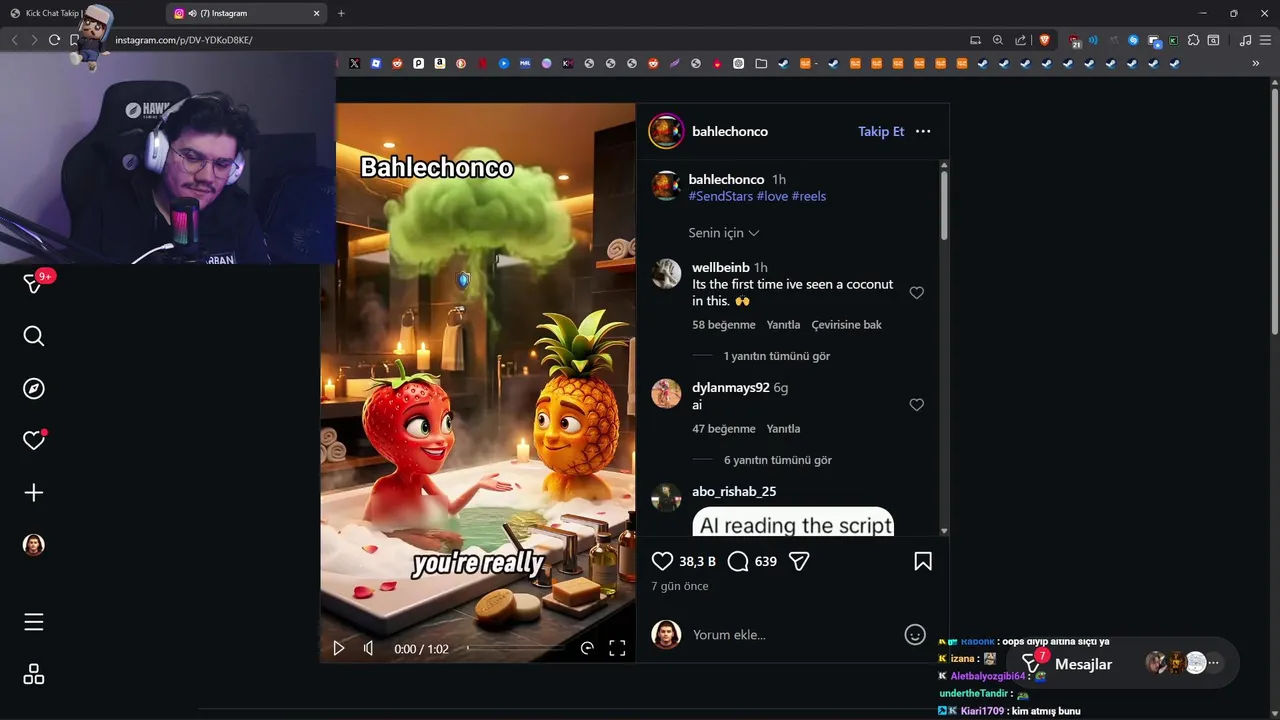Focus the Yorum ekle comment field
Screen dimensions: 1280x720
(x=795, y=634)
